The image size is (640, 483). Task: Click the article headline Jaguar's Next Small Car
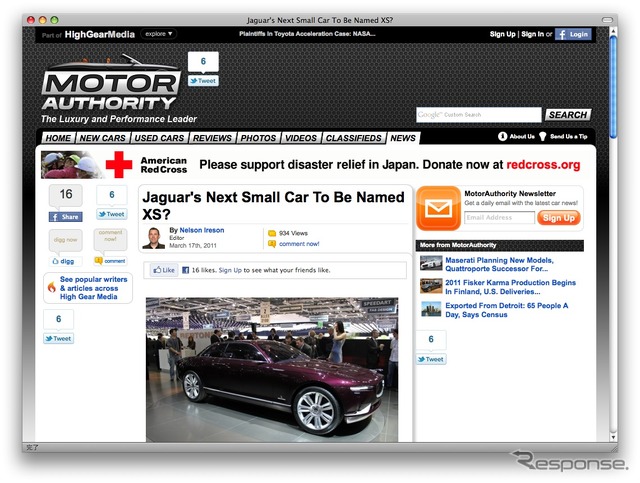click(x=273, y=205)
